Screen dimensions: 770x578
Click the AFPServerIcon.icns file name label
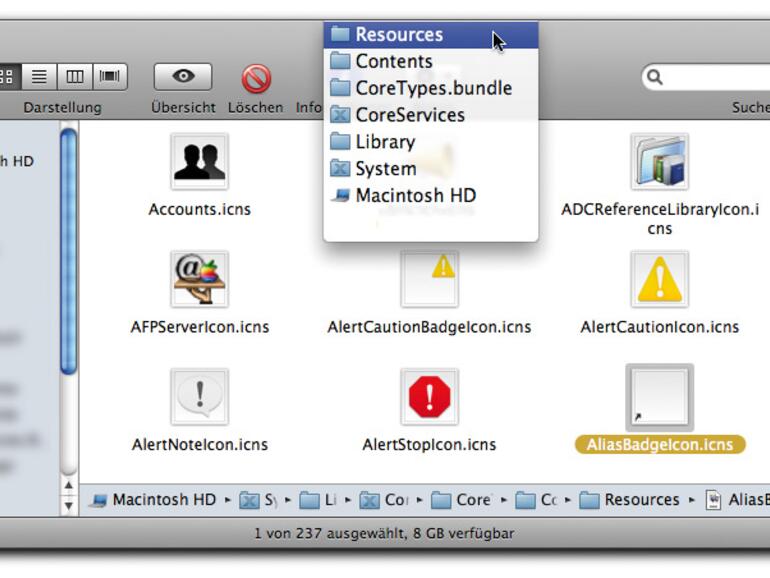tap(200, 327)
